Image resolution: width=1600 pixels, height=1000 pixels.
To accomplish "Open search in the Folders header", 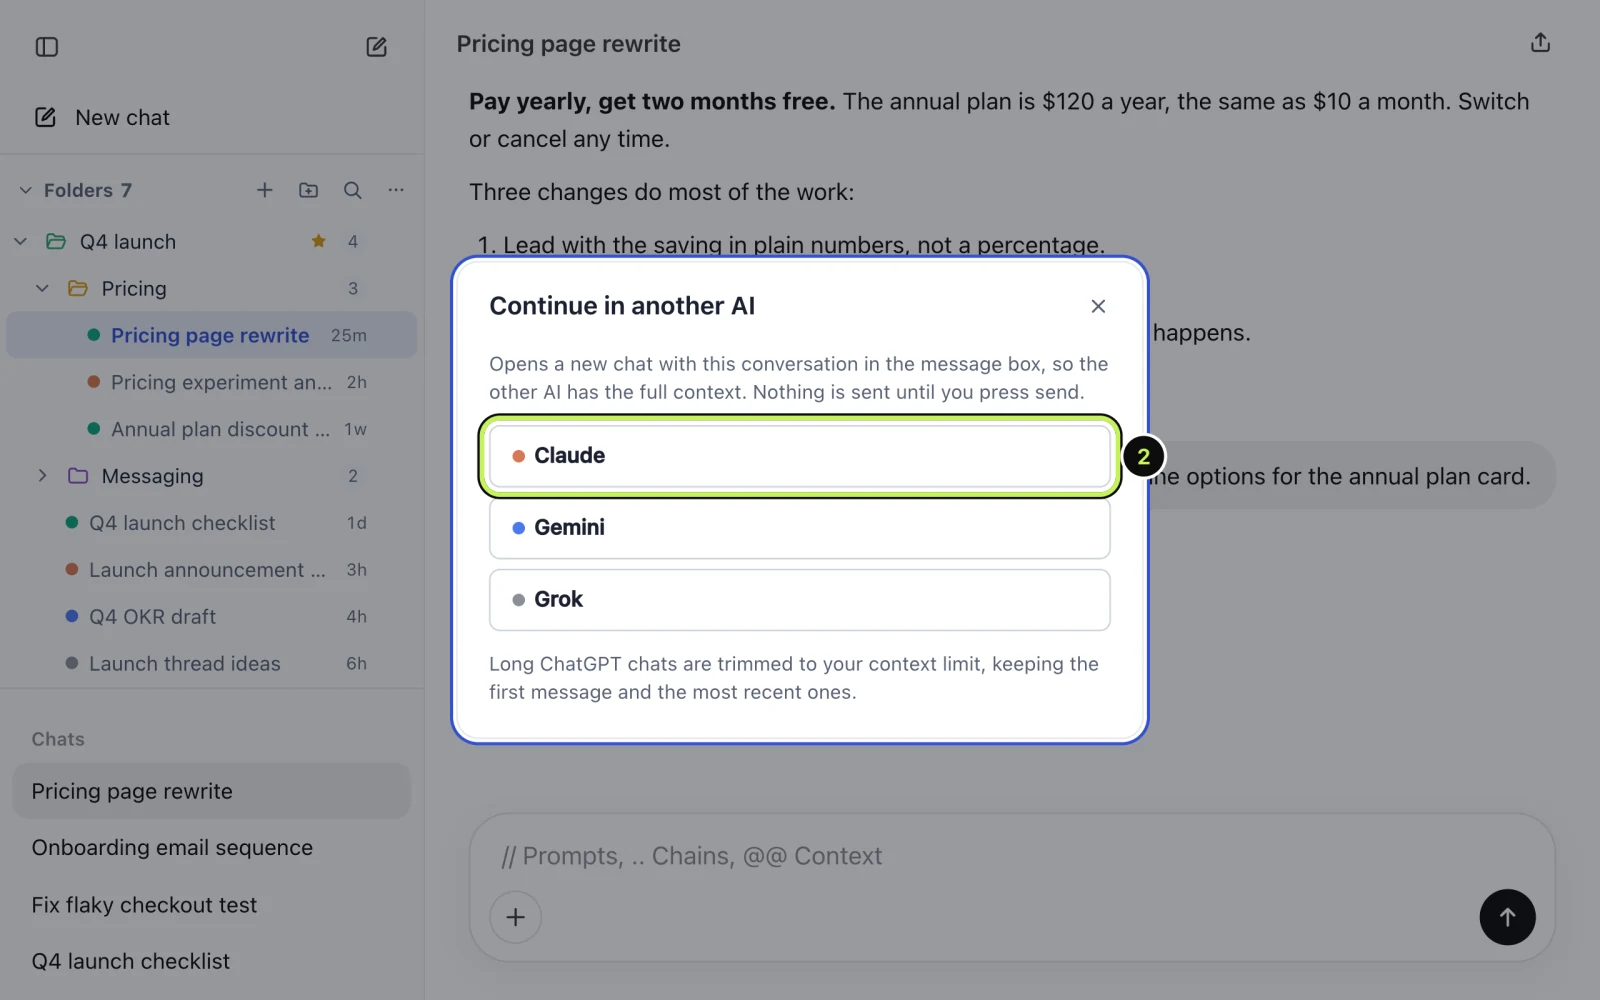I will coord(353,190).
